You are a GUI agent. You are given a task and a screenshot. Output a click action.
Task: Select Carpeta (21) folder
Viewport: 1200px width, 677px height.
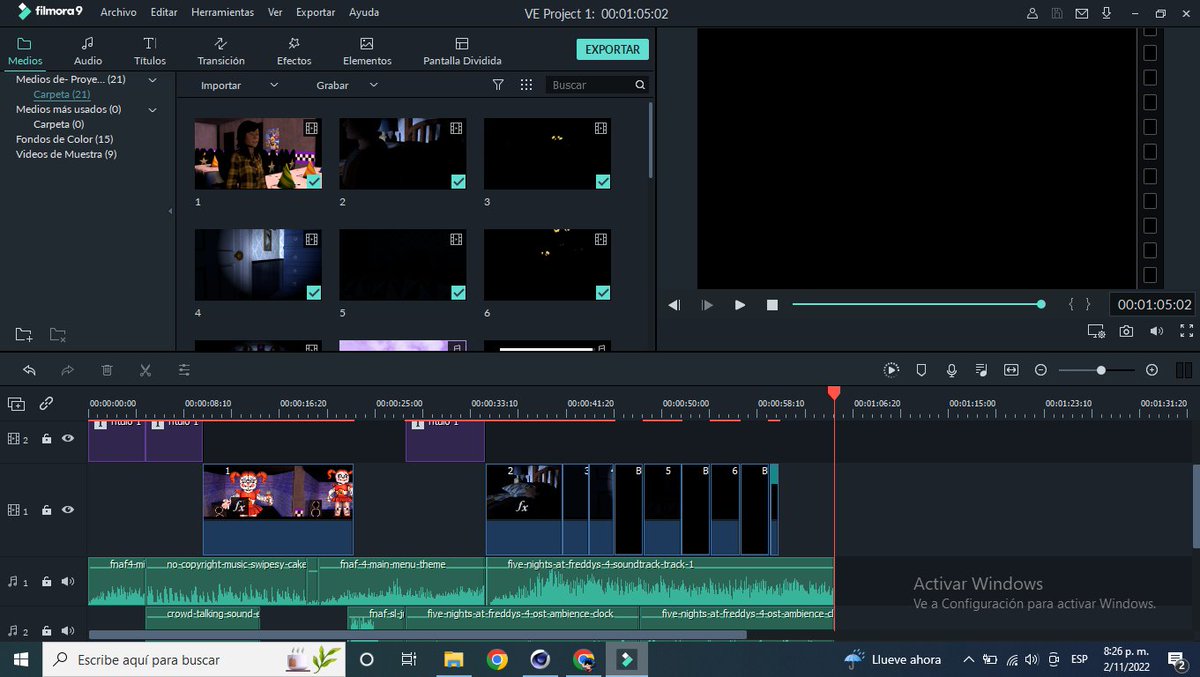click(x=62, y=94)
